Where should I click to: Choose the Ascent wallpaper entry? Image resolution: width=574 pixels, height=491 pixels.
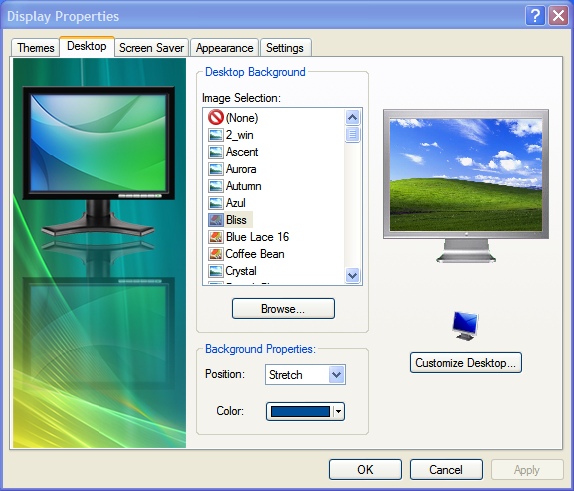pos(242,152)
